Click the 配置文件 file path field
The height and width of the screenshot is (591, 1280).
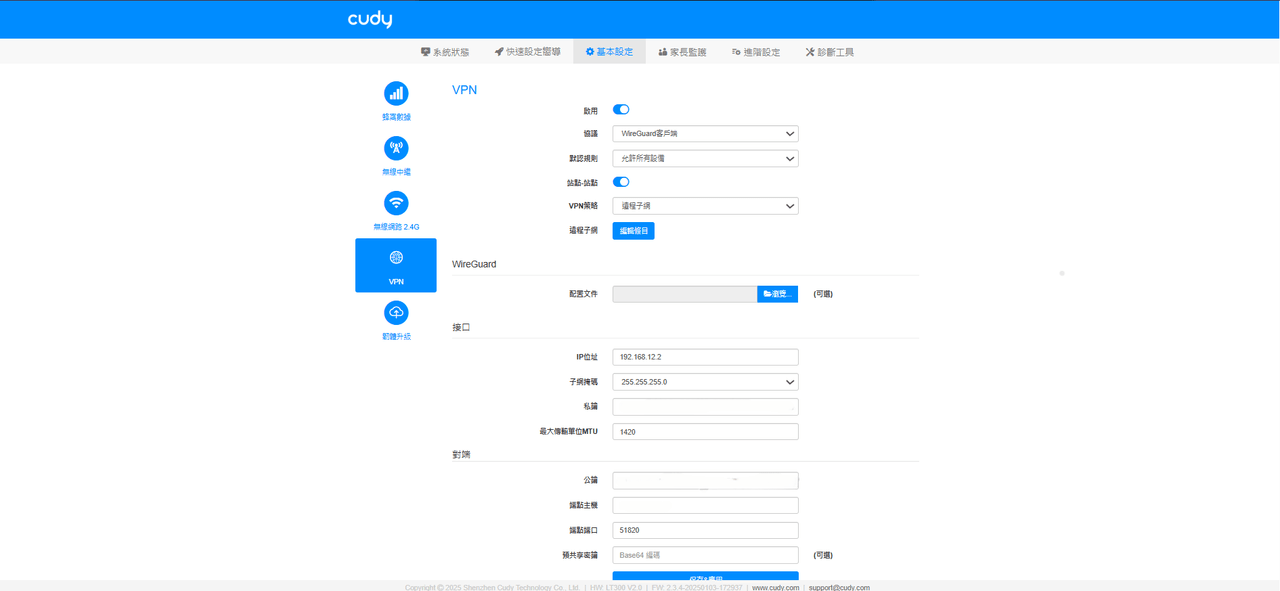click(x=685, y=294)
